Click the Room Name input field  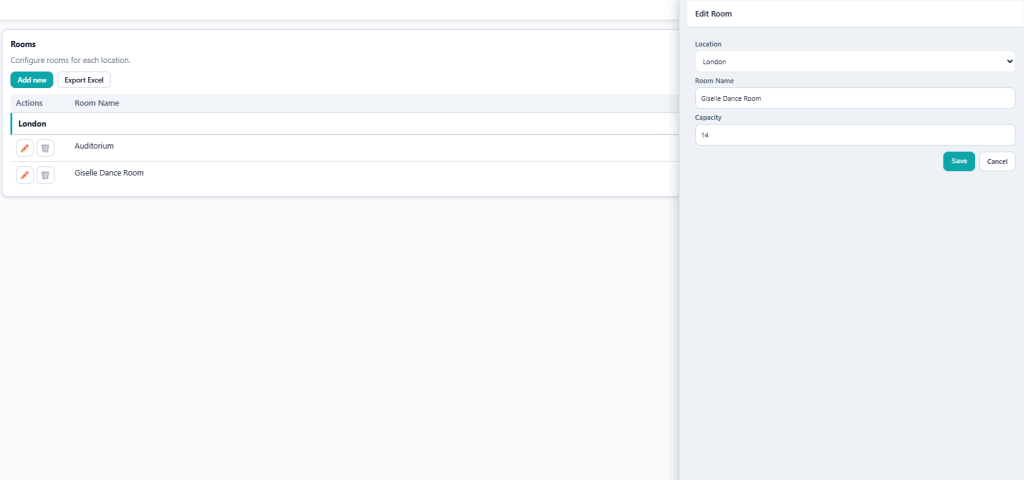[855, 98]
